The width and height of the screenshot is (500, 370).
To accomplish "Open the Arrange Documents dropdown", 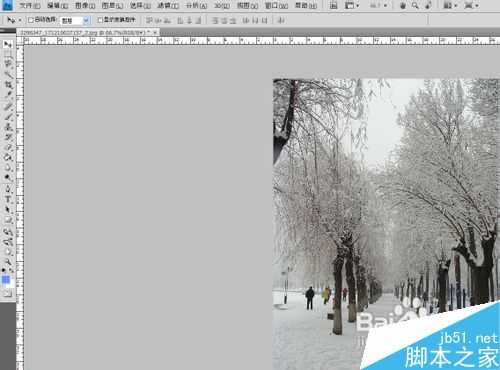I will [450, 5].
